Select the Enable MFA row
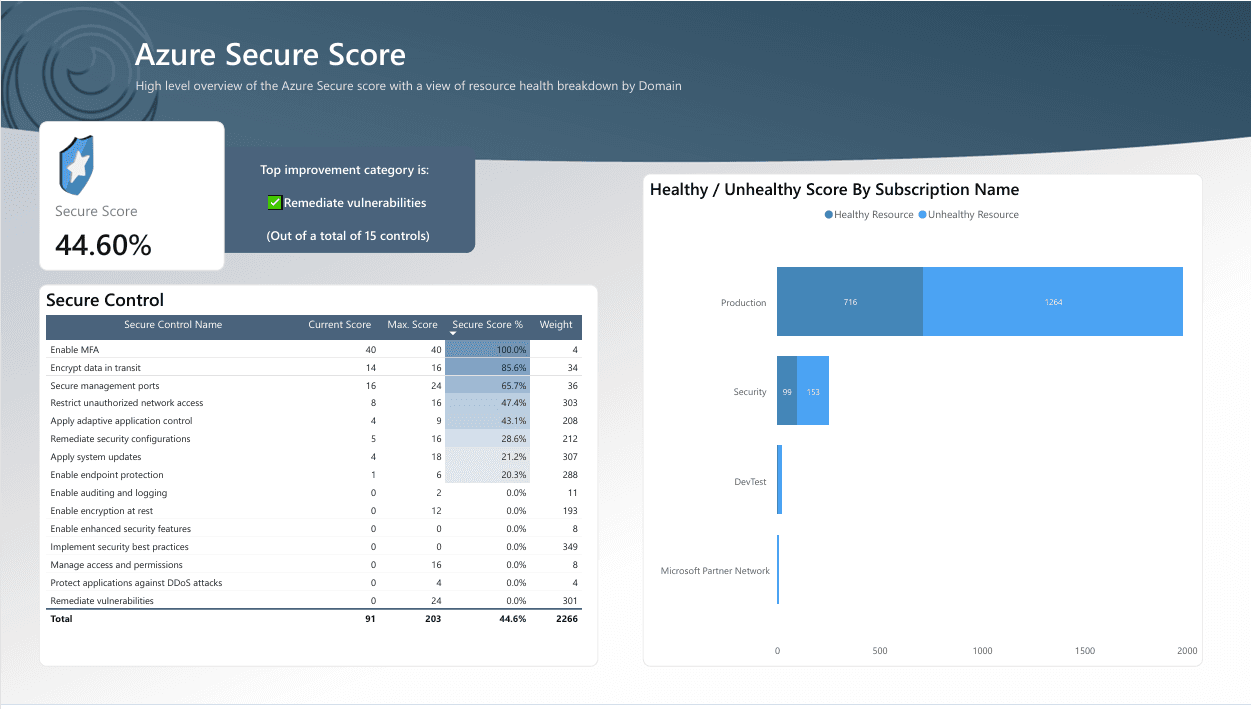This screenshot has height=709, width=1251. (x=314, y=350)
